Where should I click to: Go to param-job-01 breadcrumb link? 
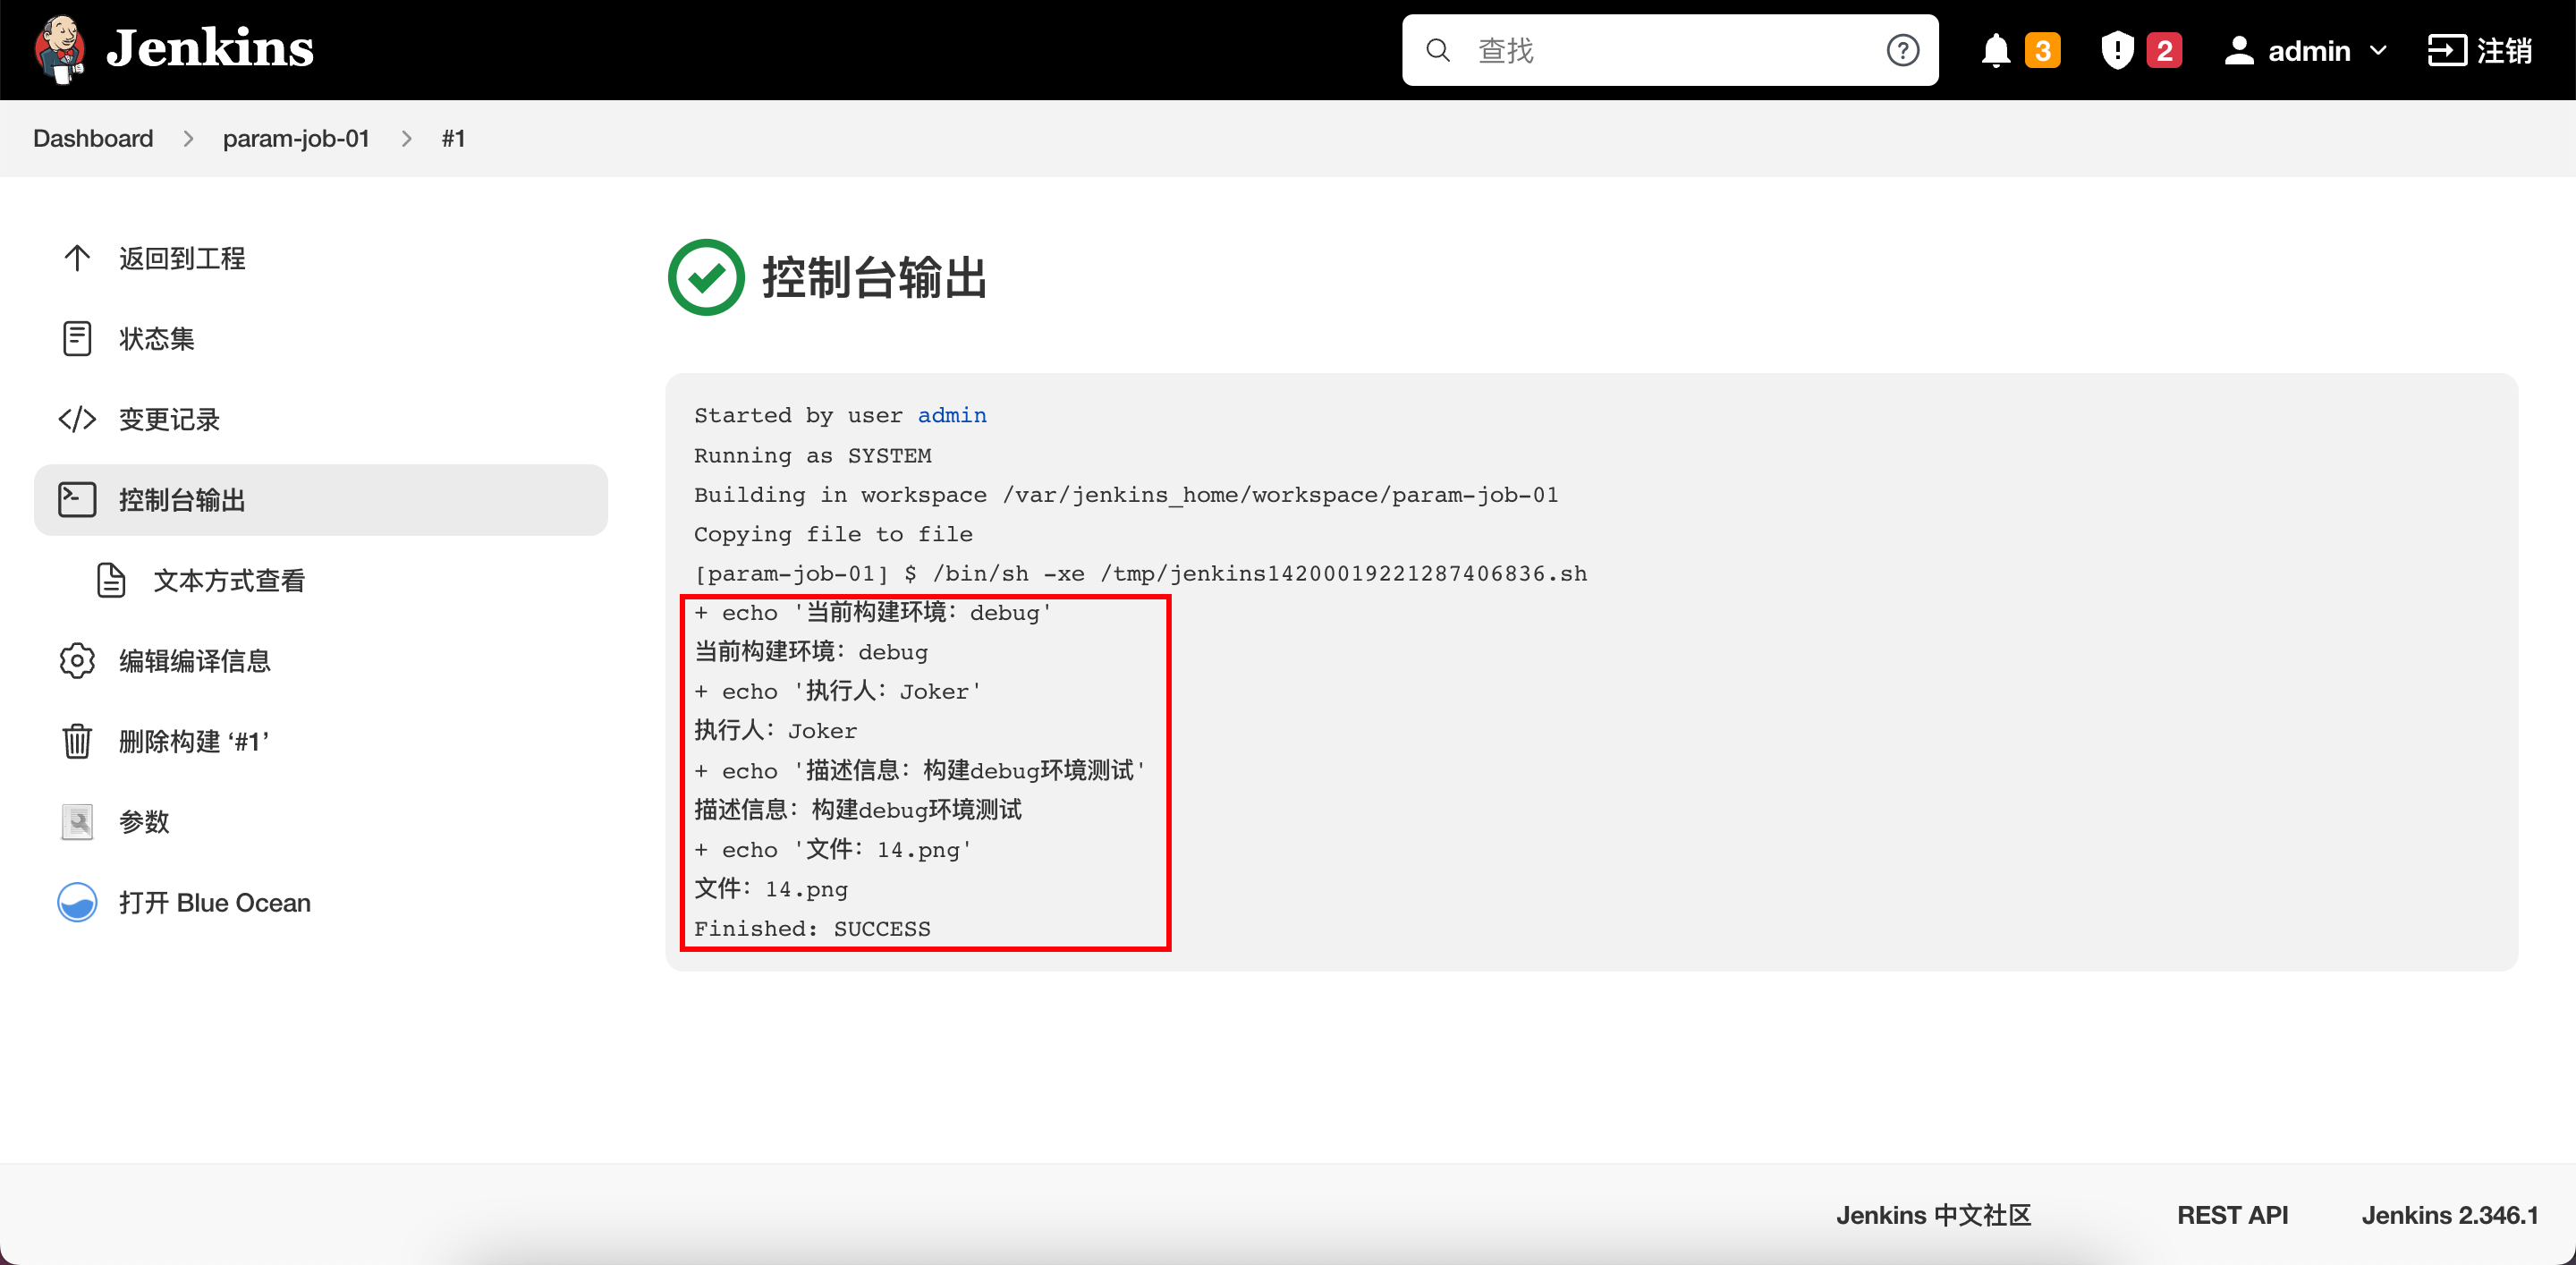(x=296, y=139)
